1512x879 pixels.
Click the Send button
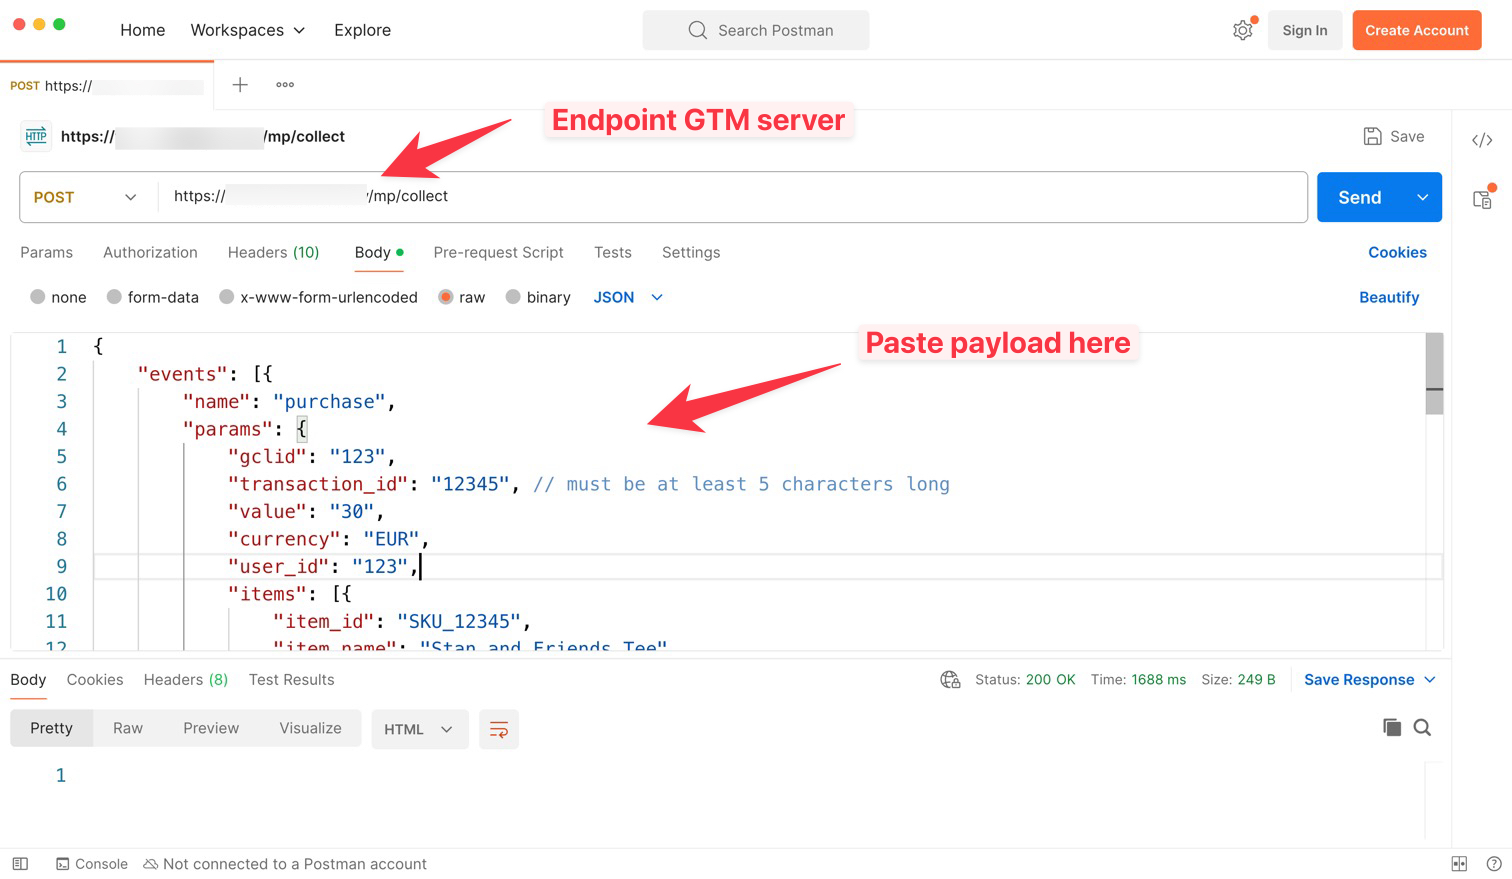click(x=1360, y=197)
